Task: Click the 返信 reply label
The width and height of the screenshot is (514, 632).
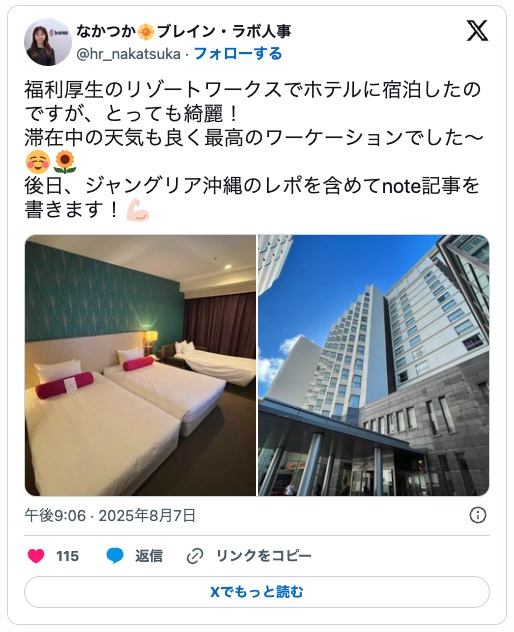Action: [149, 556]
